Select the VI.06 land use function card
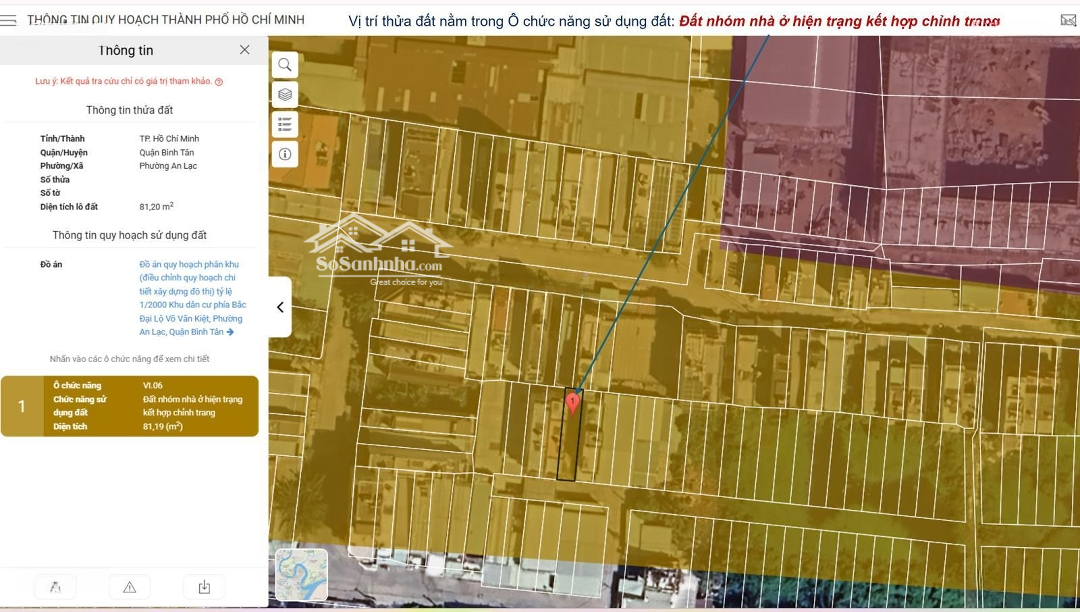 coord(150,406)
